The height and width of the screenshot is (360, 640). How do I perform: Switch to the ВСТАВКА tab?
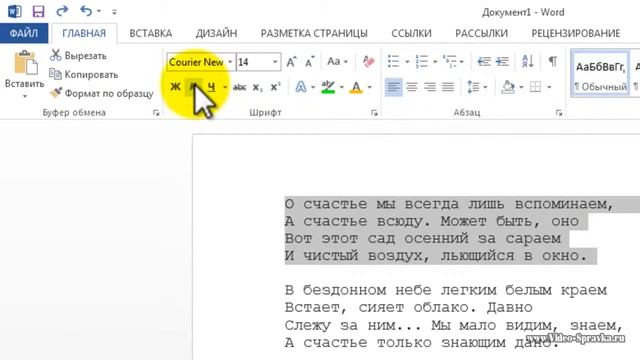151,33
